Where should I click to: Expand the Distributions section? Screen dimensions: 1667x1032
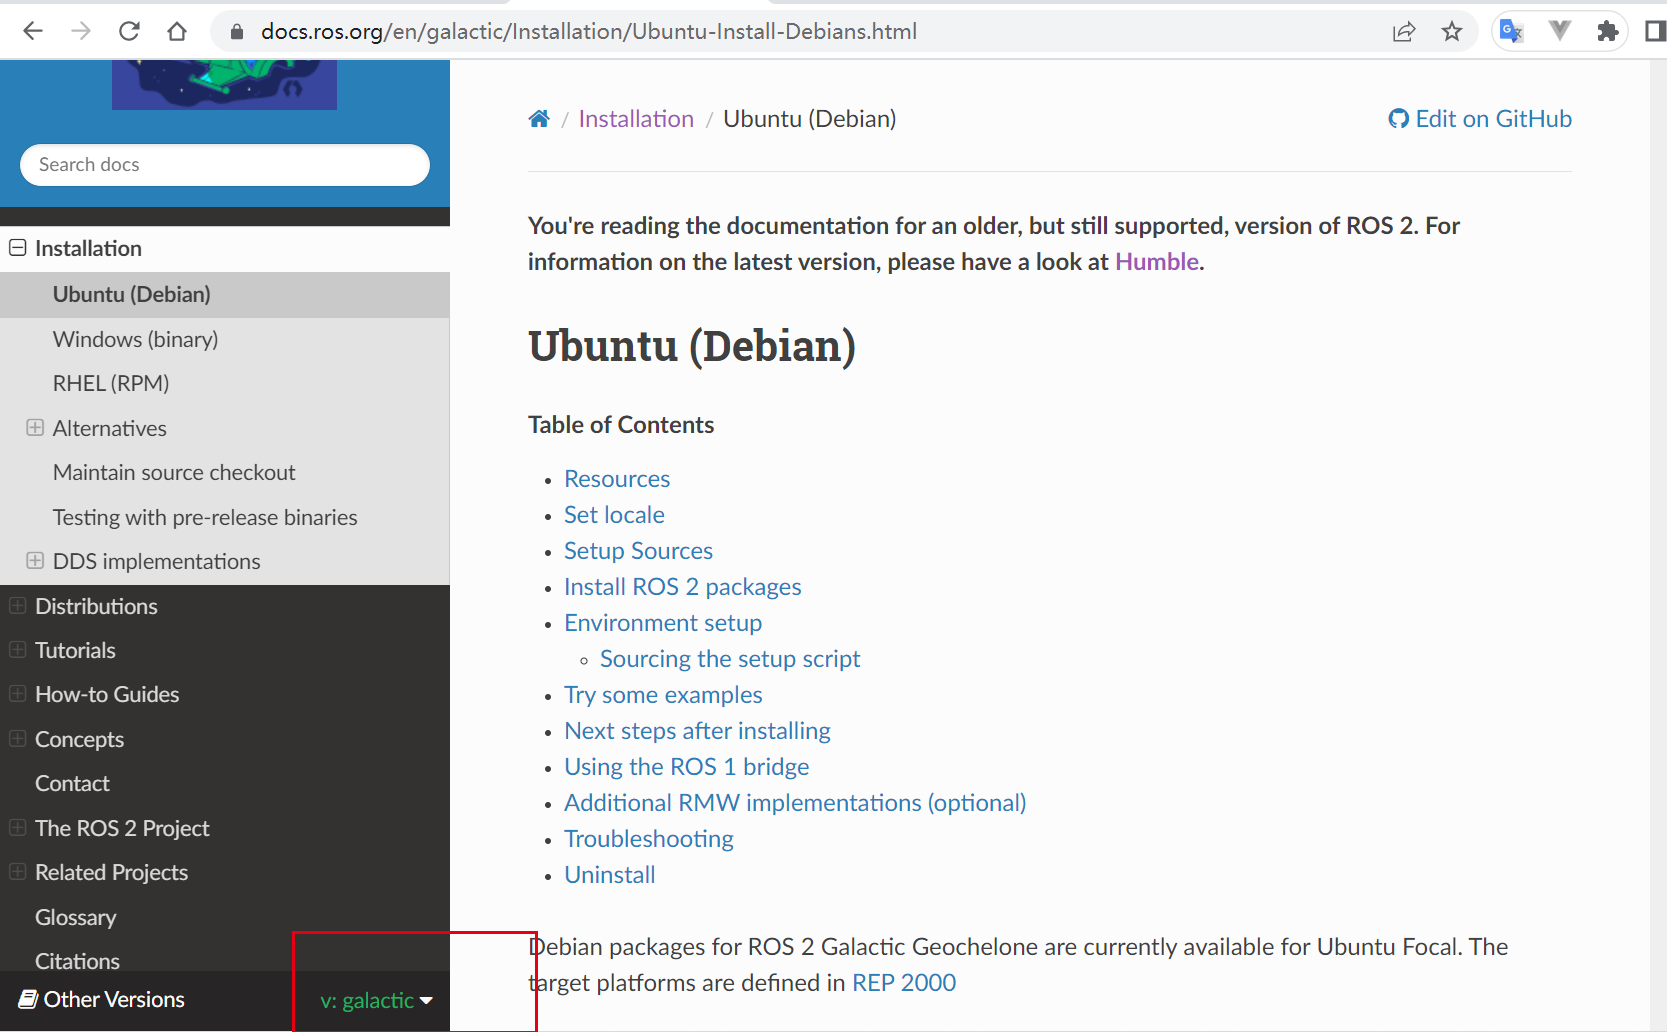click(x=18, y=606)
